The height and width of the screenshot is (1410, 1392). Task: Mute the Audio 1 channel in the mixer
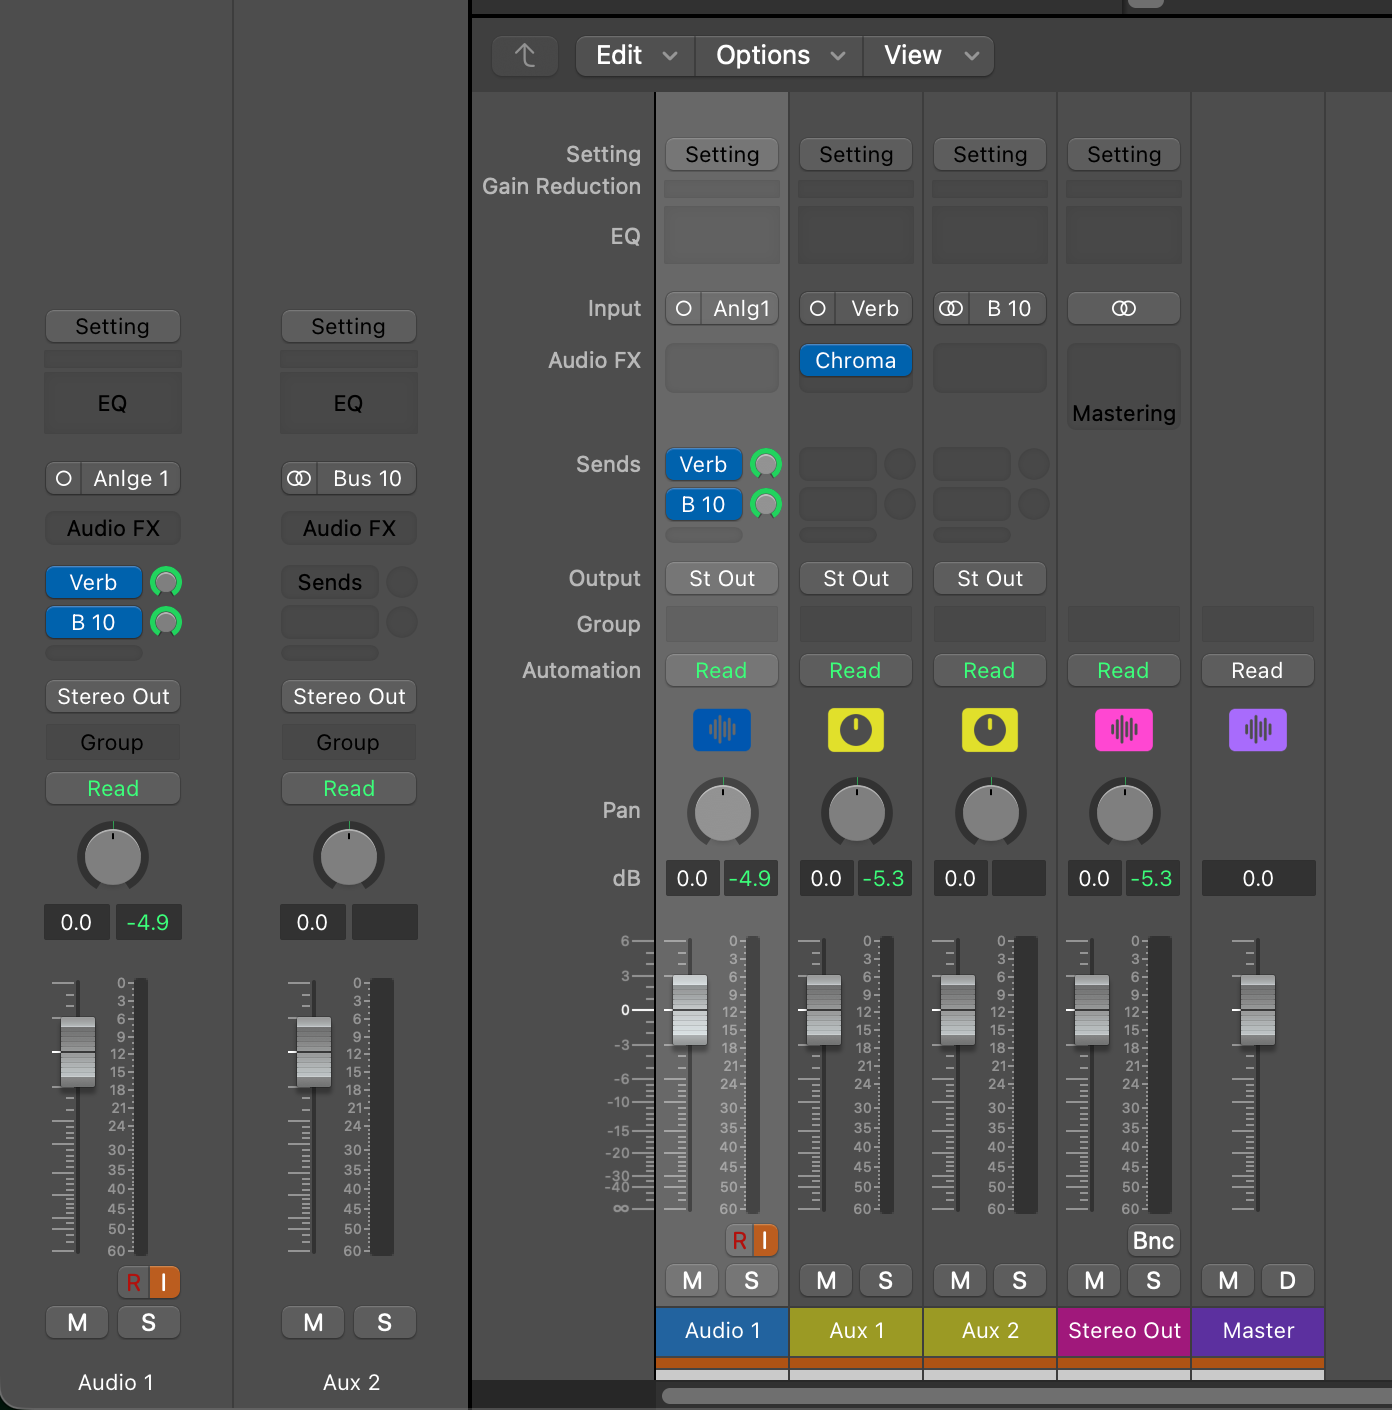tap(692, 1281)
